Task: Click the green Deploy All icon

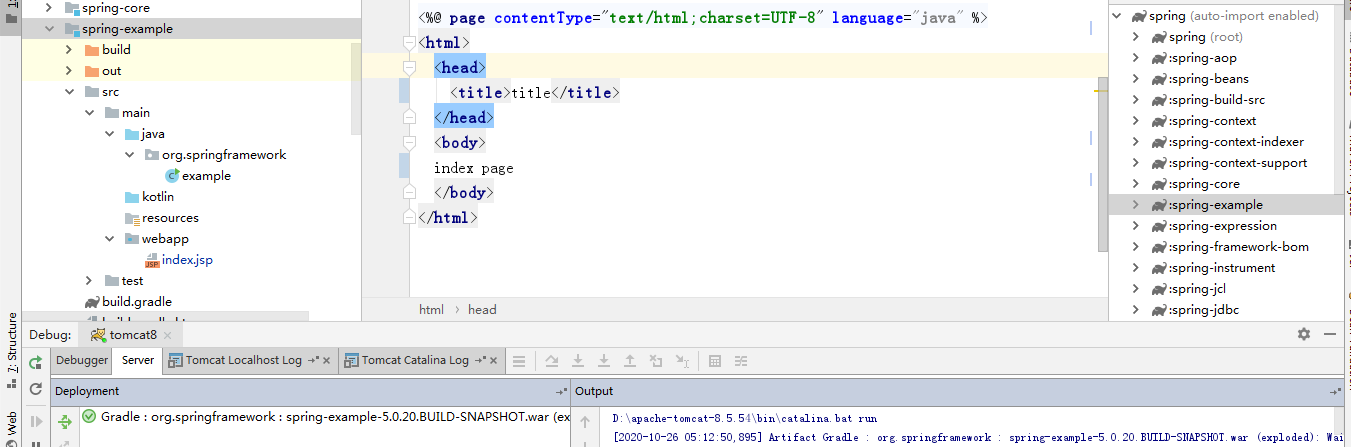Action: 65,421
